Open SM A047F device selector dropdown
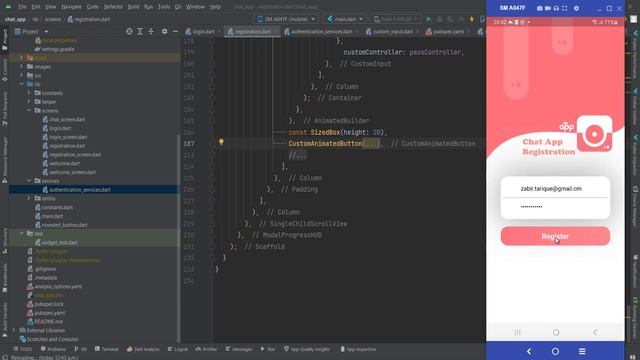640x360 pixels. 286,19
